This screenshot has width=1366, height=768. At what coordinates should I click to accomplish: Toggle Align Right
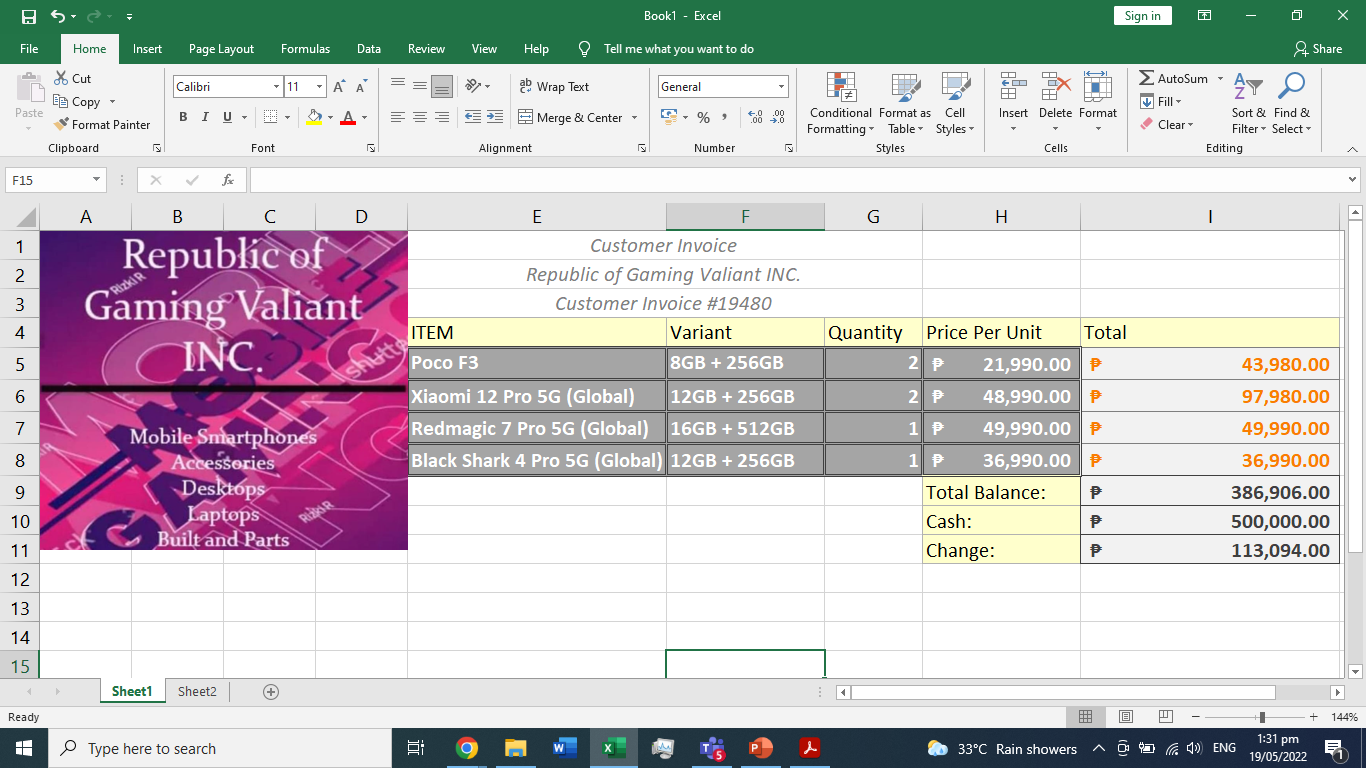point(441,117)
